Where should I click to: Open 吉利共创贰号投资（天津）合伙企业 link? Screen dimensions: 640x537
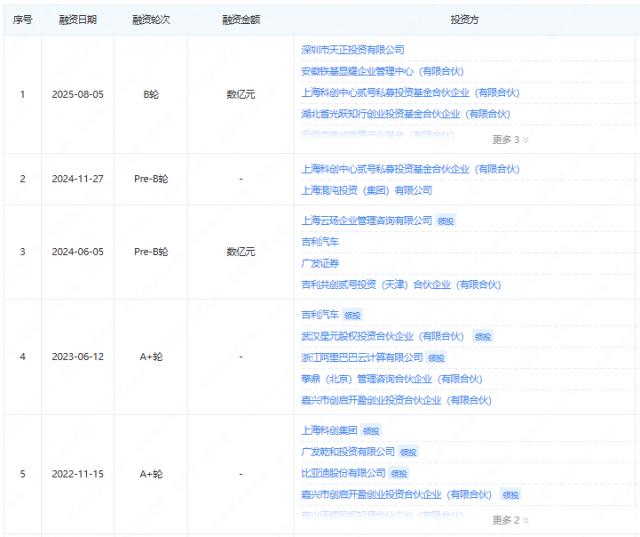[x=401, y=284]
